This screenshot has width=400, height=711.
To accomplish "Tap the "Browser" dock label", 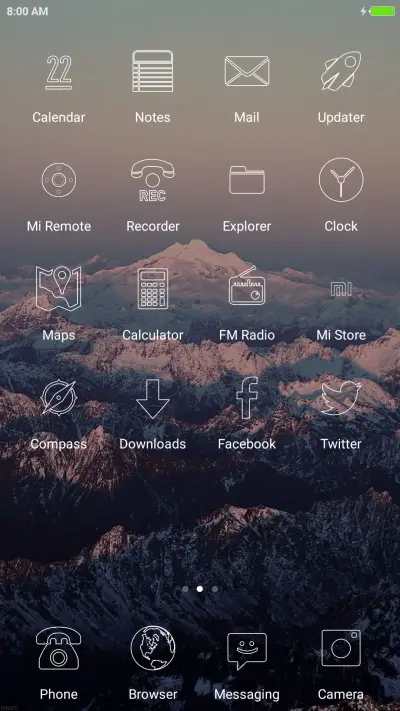I will (152, 694).
